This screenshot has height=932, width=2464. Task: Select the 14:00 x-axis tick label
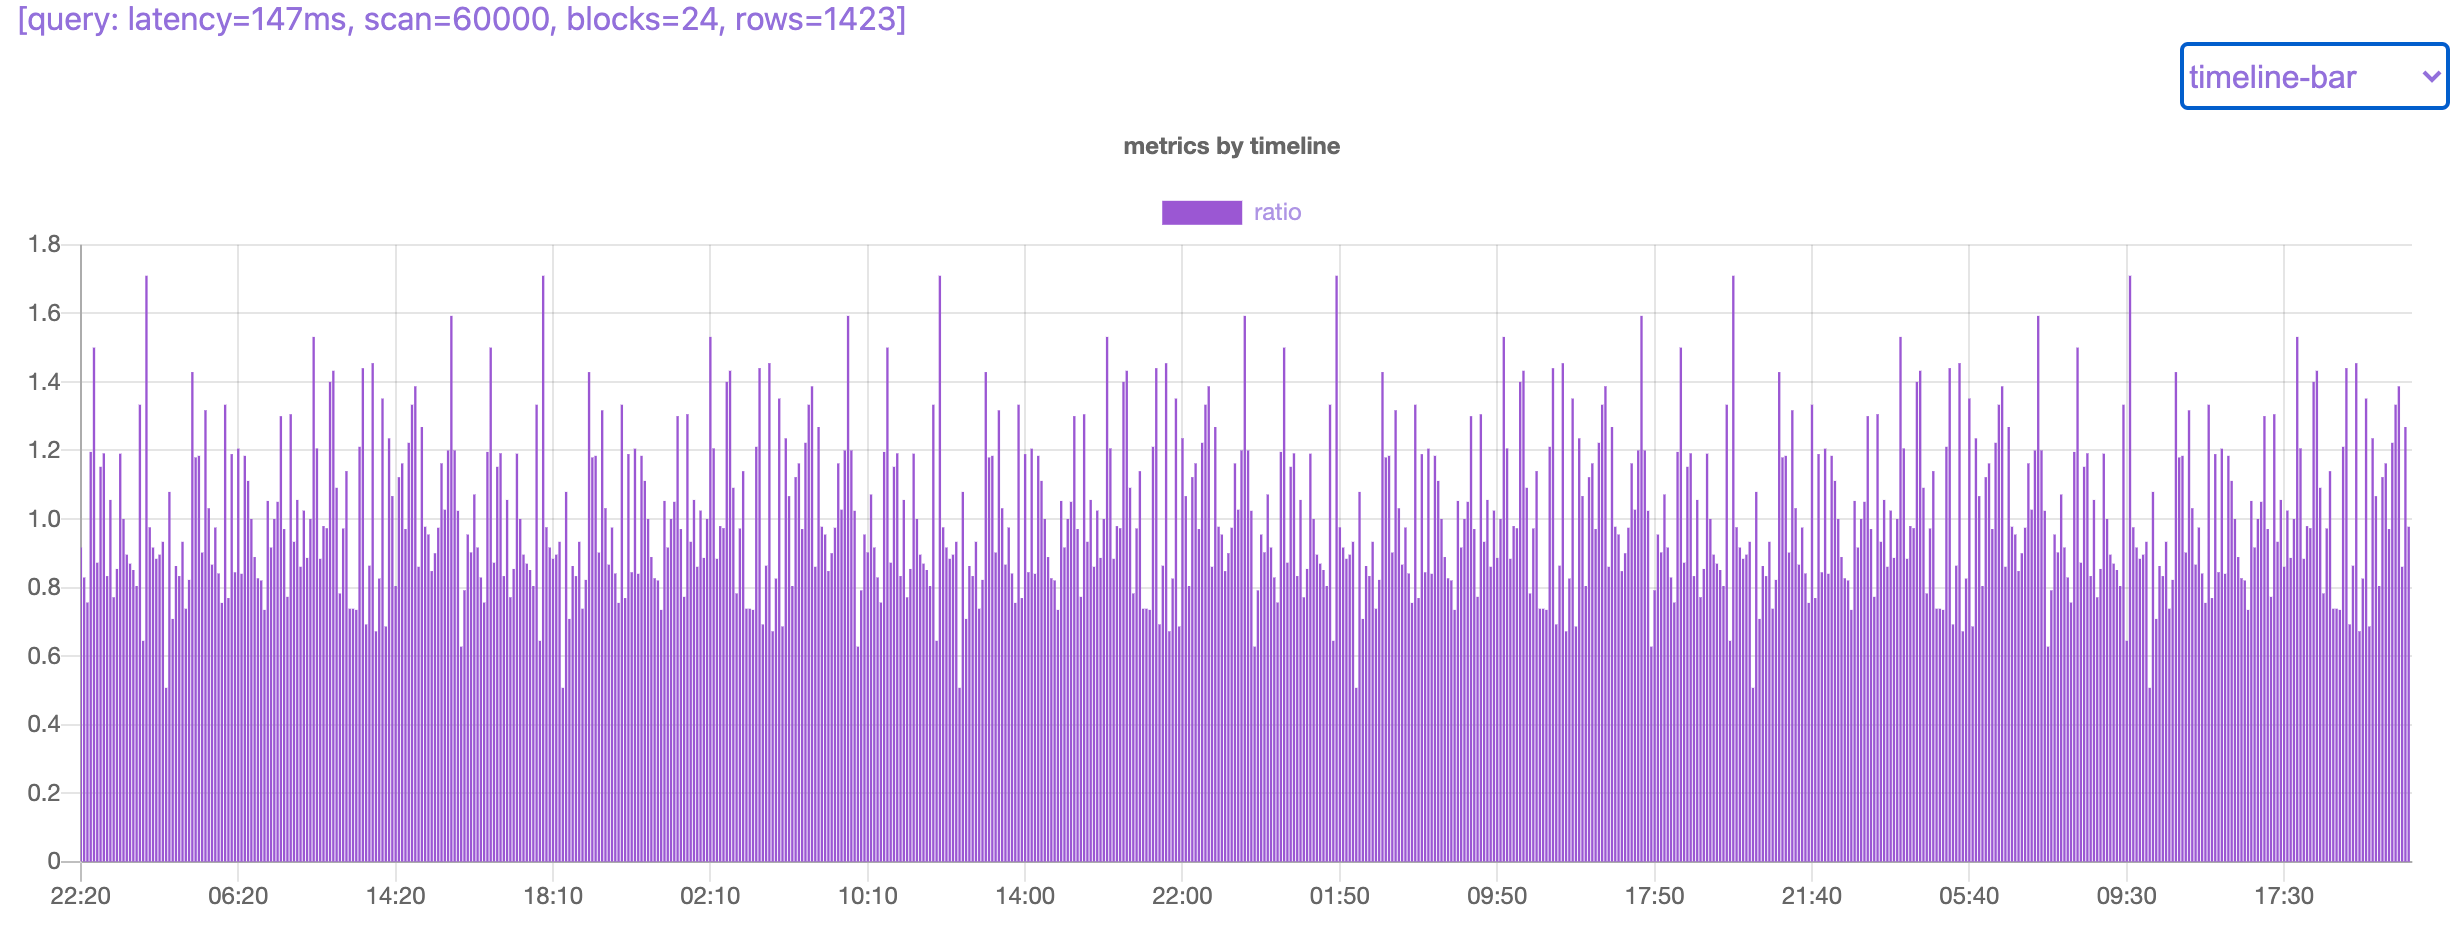click(1025, 895)
